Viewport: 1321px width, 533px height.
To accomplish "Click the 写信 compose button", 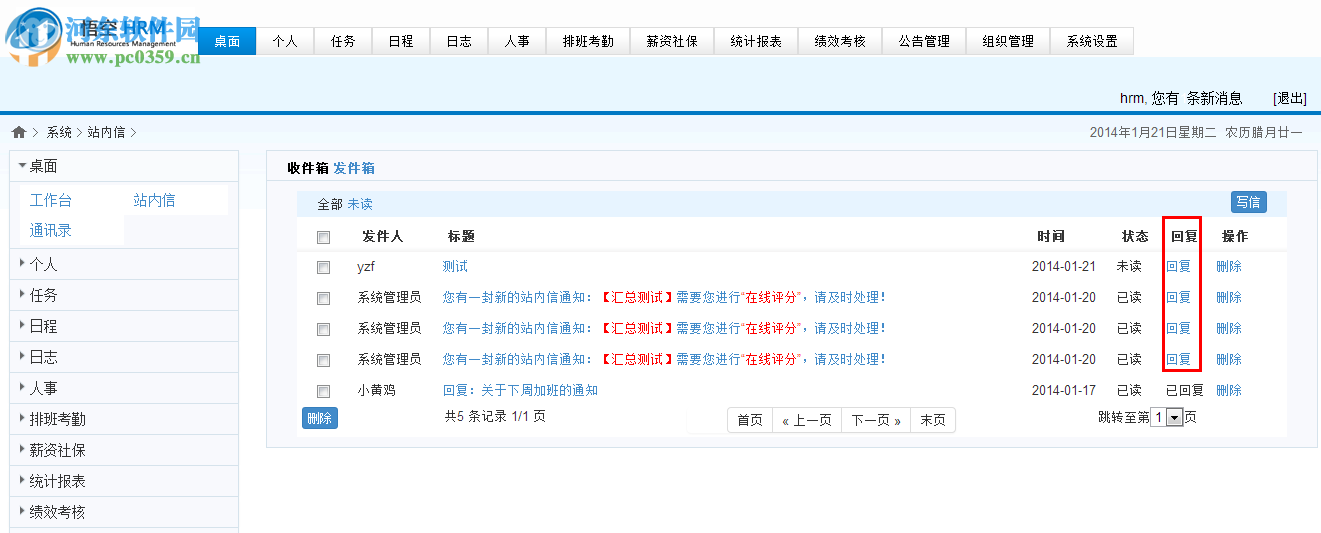I will 1248,202.
